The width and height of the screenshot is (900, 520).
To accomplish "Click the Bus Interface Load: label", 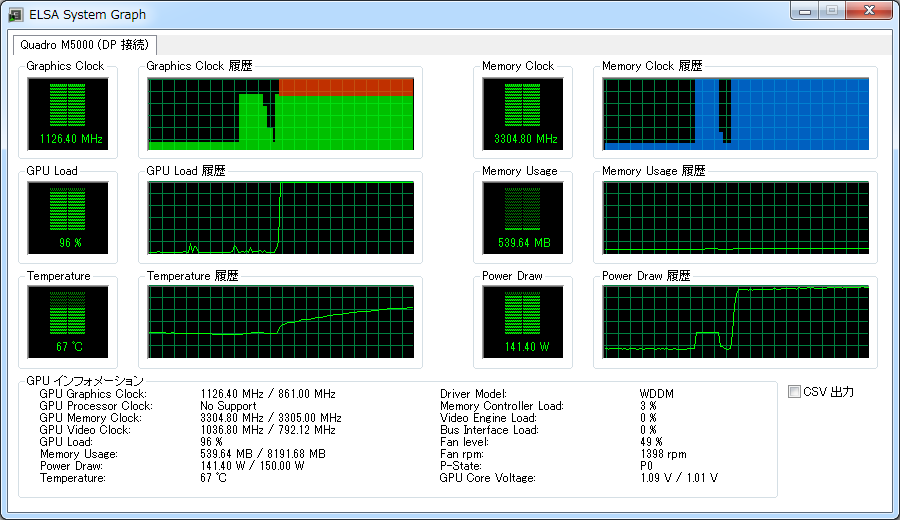I will tap(489, 430).
